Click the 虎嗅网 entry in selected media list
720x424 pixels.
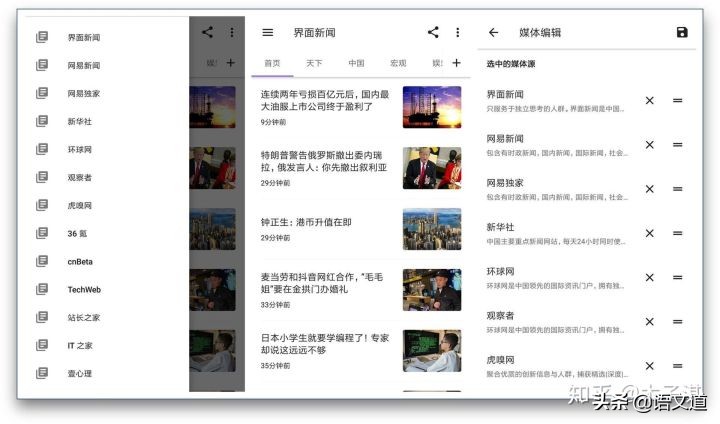555,366
